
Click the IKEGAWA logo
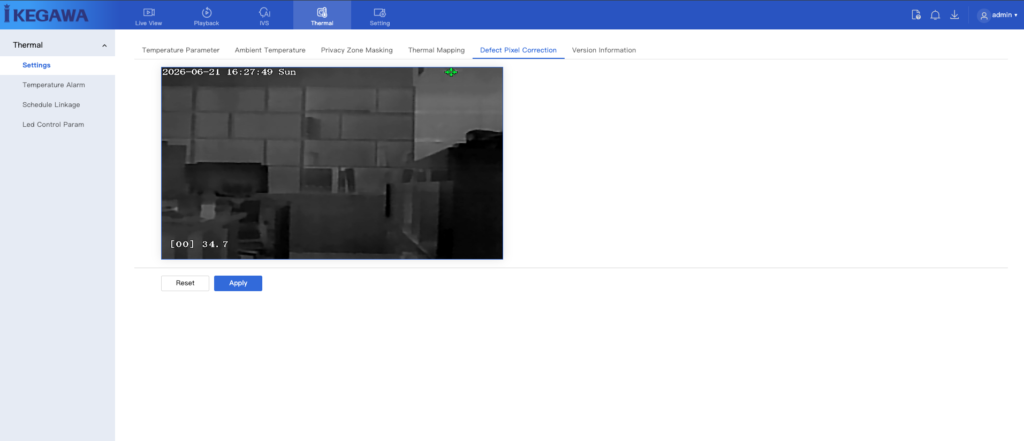point(46,14)
